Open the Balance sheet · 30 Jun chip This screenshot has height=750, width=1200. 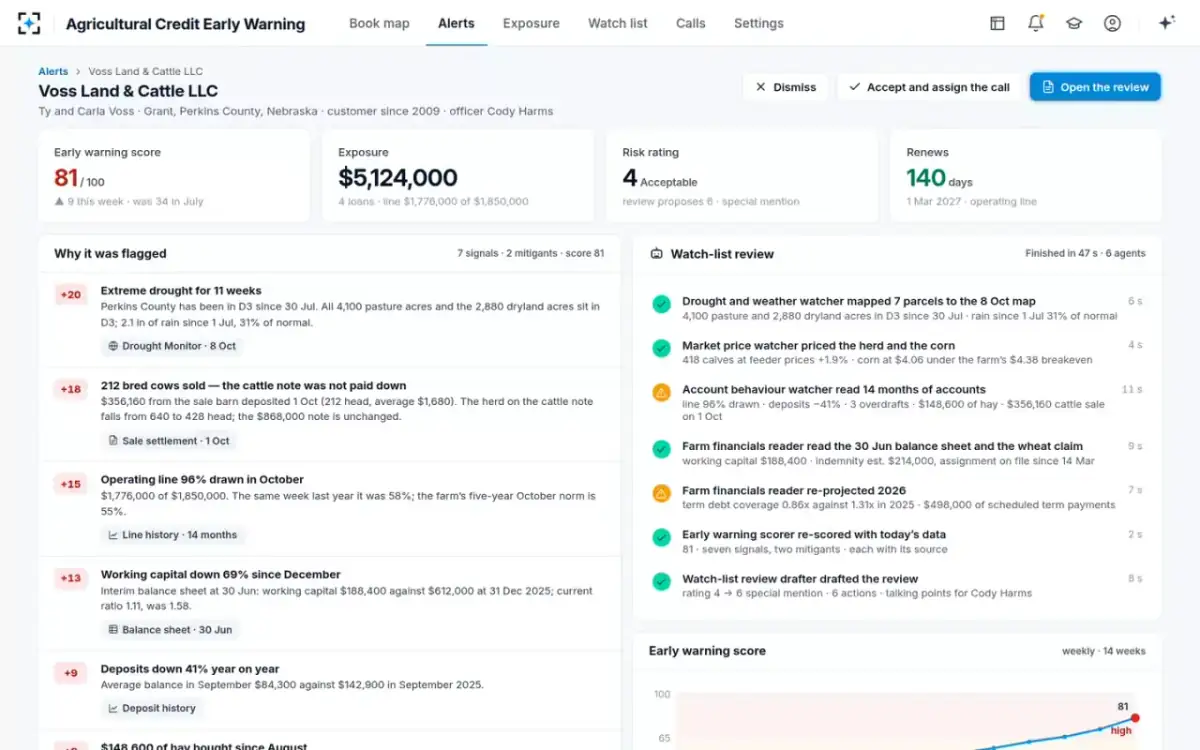coord(170,630)
